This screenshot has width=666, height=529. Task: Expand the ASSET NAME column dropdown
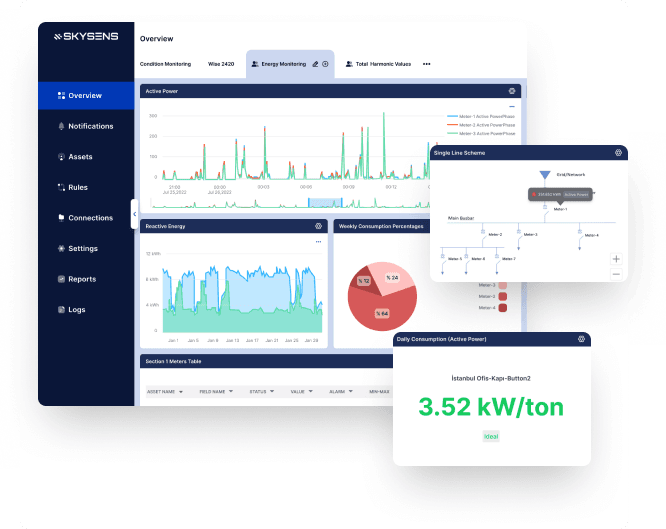click(180, 391)
